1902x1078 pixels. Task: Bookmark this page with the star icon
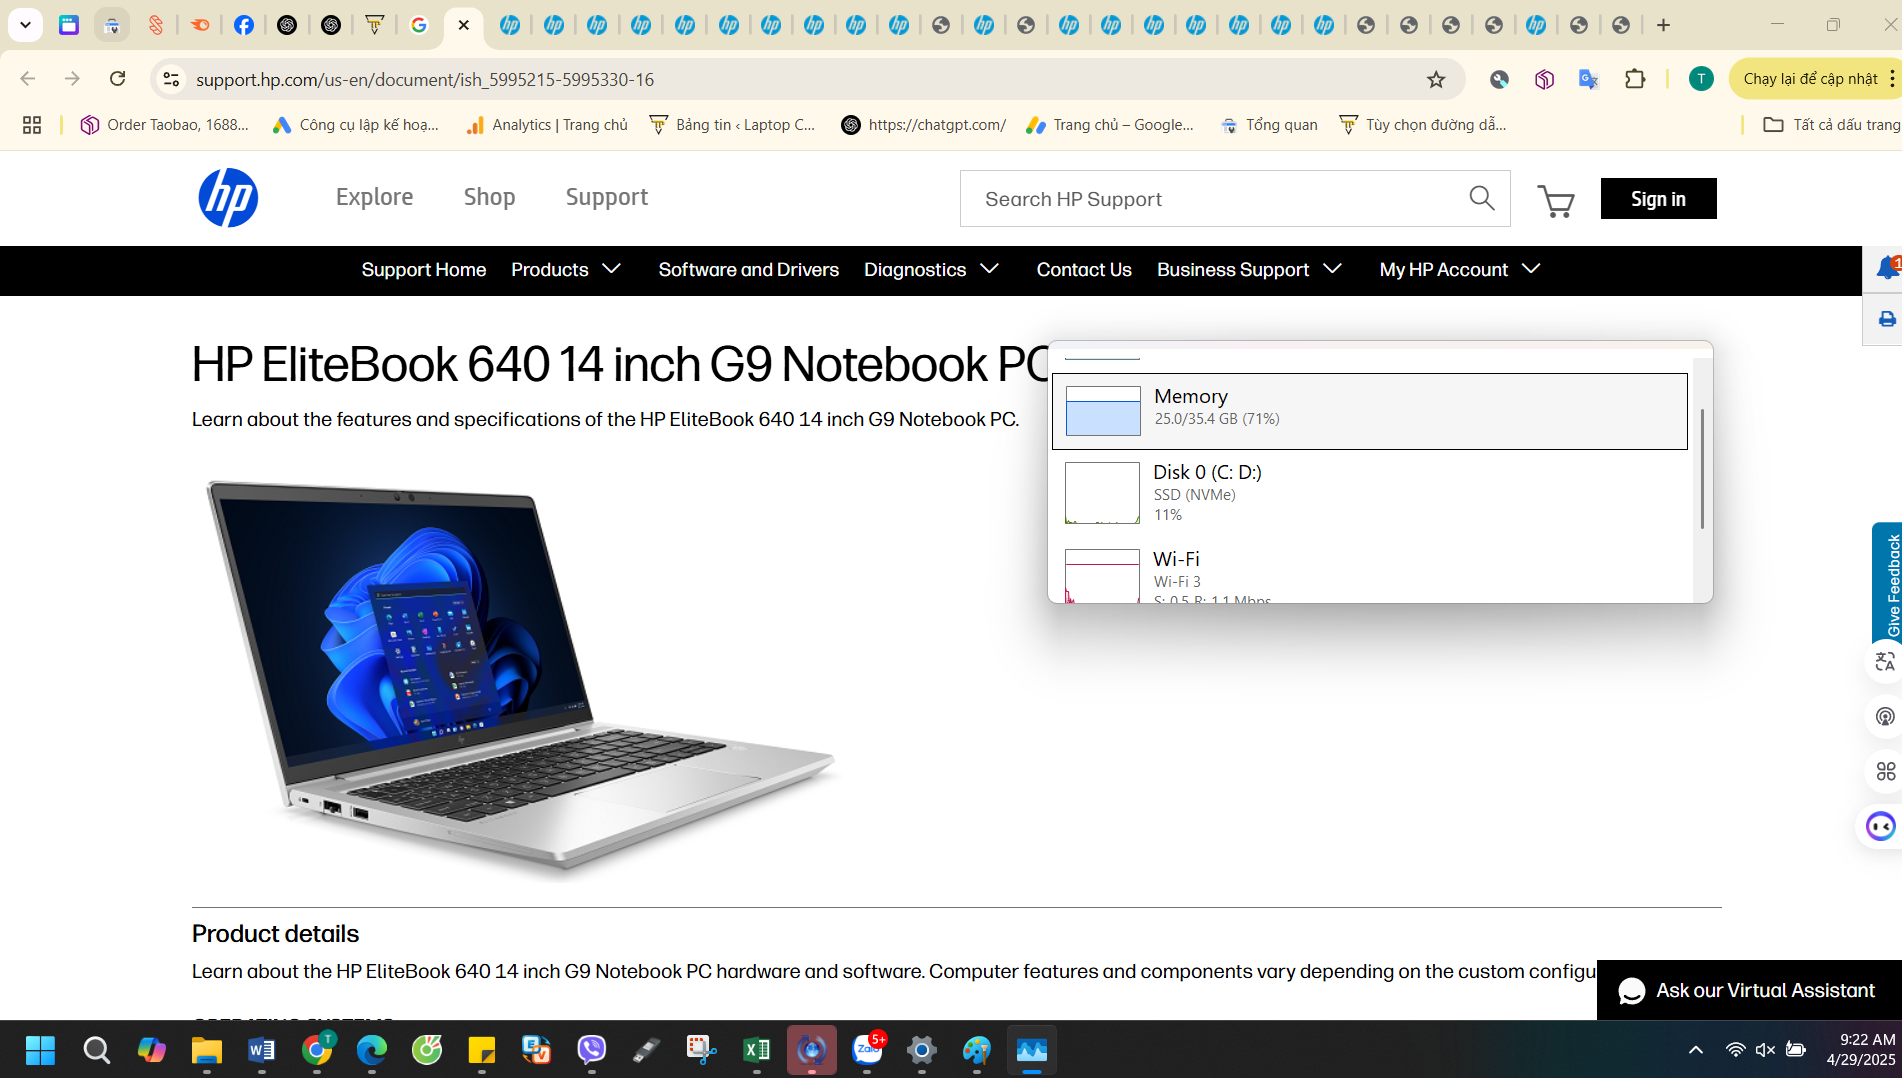[1436, 79]
